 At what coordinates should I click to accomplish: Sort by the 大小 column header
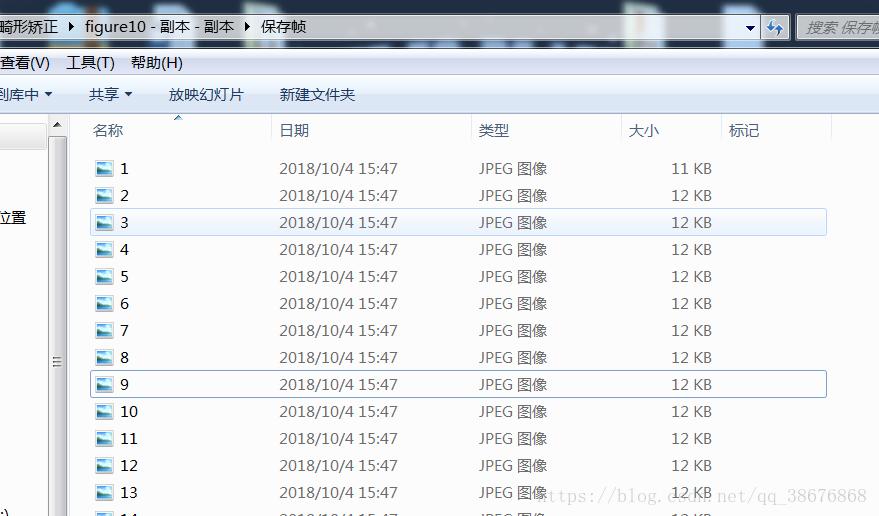[644, 131]
